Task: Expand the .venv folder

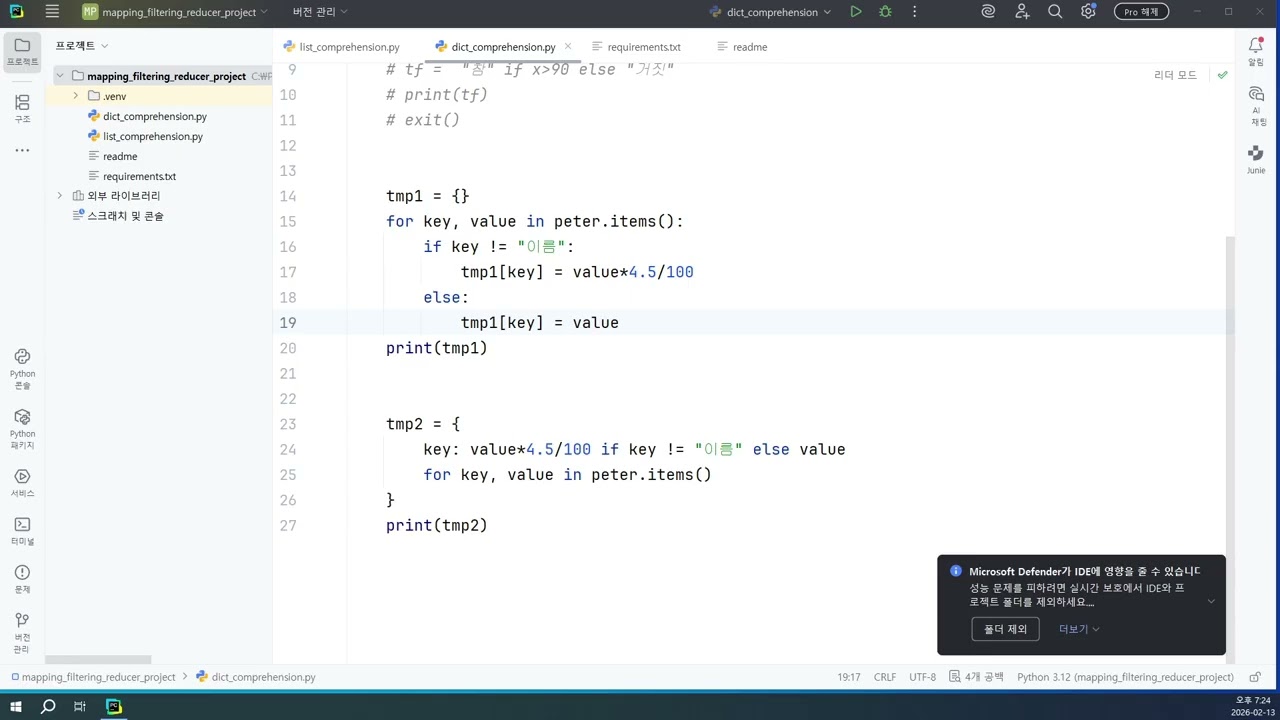Action: pos(76,96)
